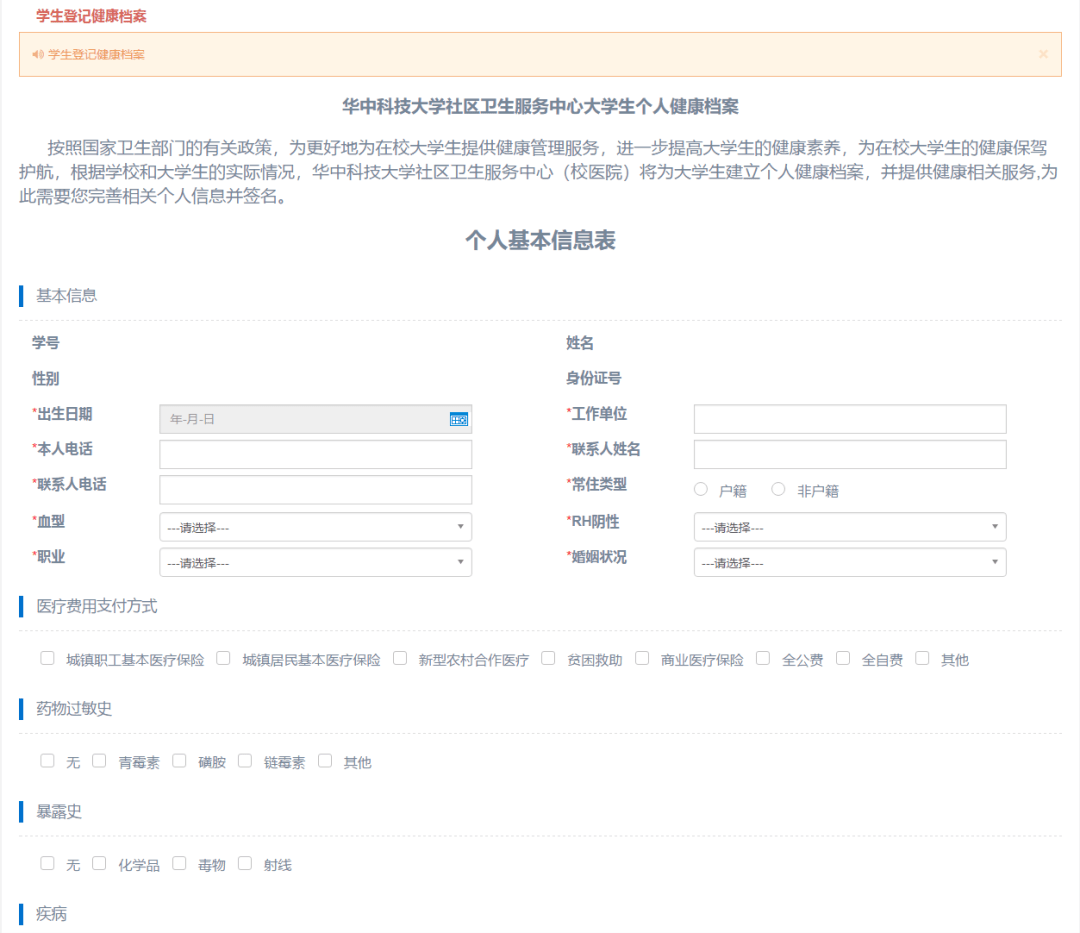Click the 个人基本信息表 heading
Screen dimensions: 1080x933
(540, 240)
